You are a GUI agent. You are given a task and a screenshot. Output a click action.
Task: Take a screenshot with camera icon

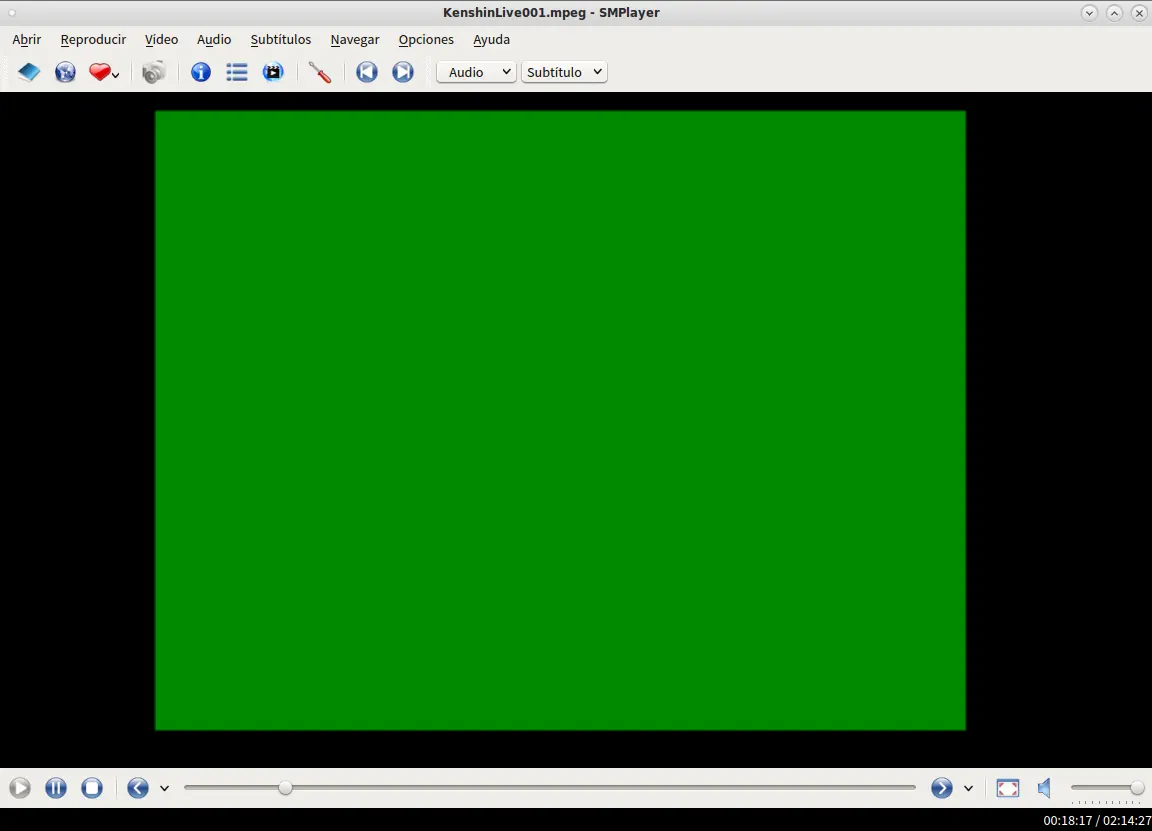(x=154, y=72)
